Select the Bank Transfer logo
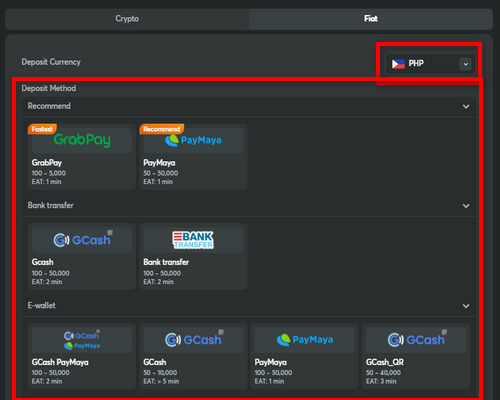The height and width of the screenshot is (400, 500). pyautogui.click(x=193, y=240)
